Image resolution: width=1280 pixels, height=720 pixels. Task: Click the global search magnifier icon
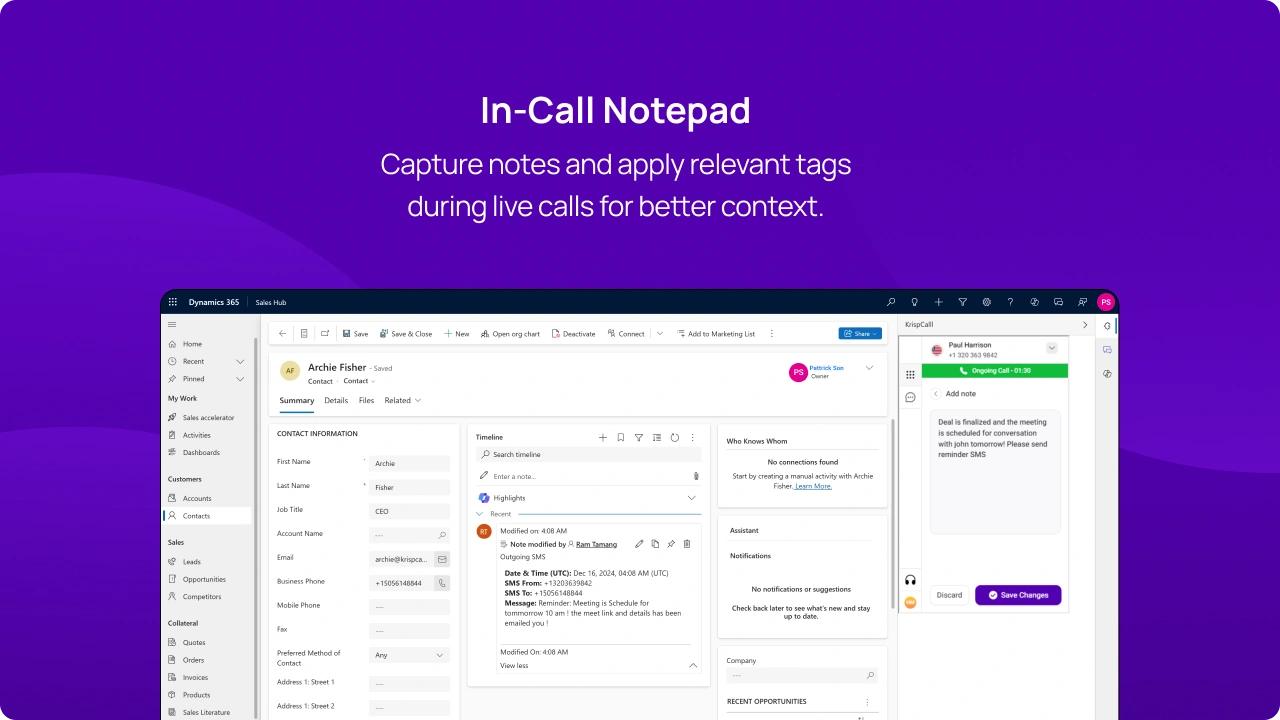[x=891, y=302]
